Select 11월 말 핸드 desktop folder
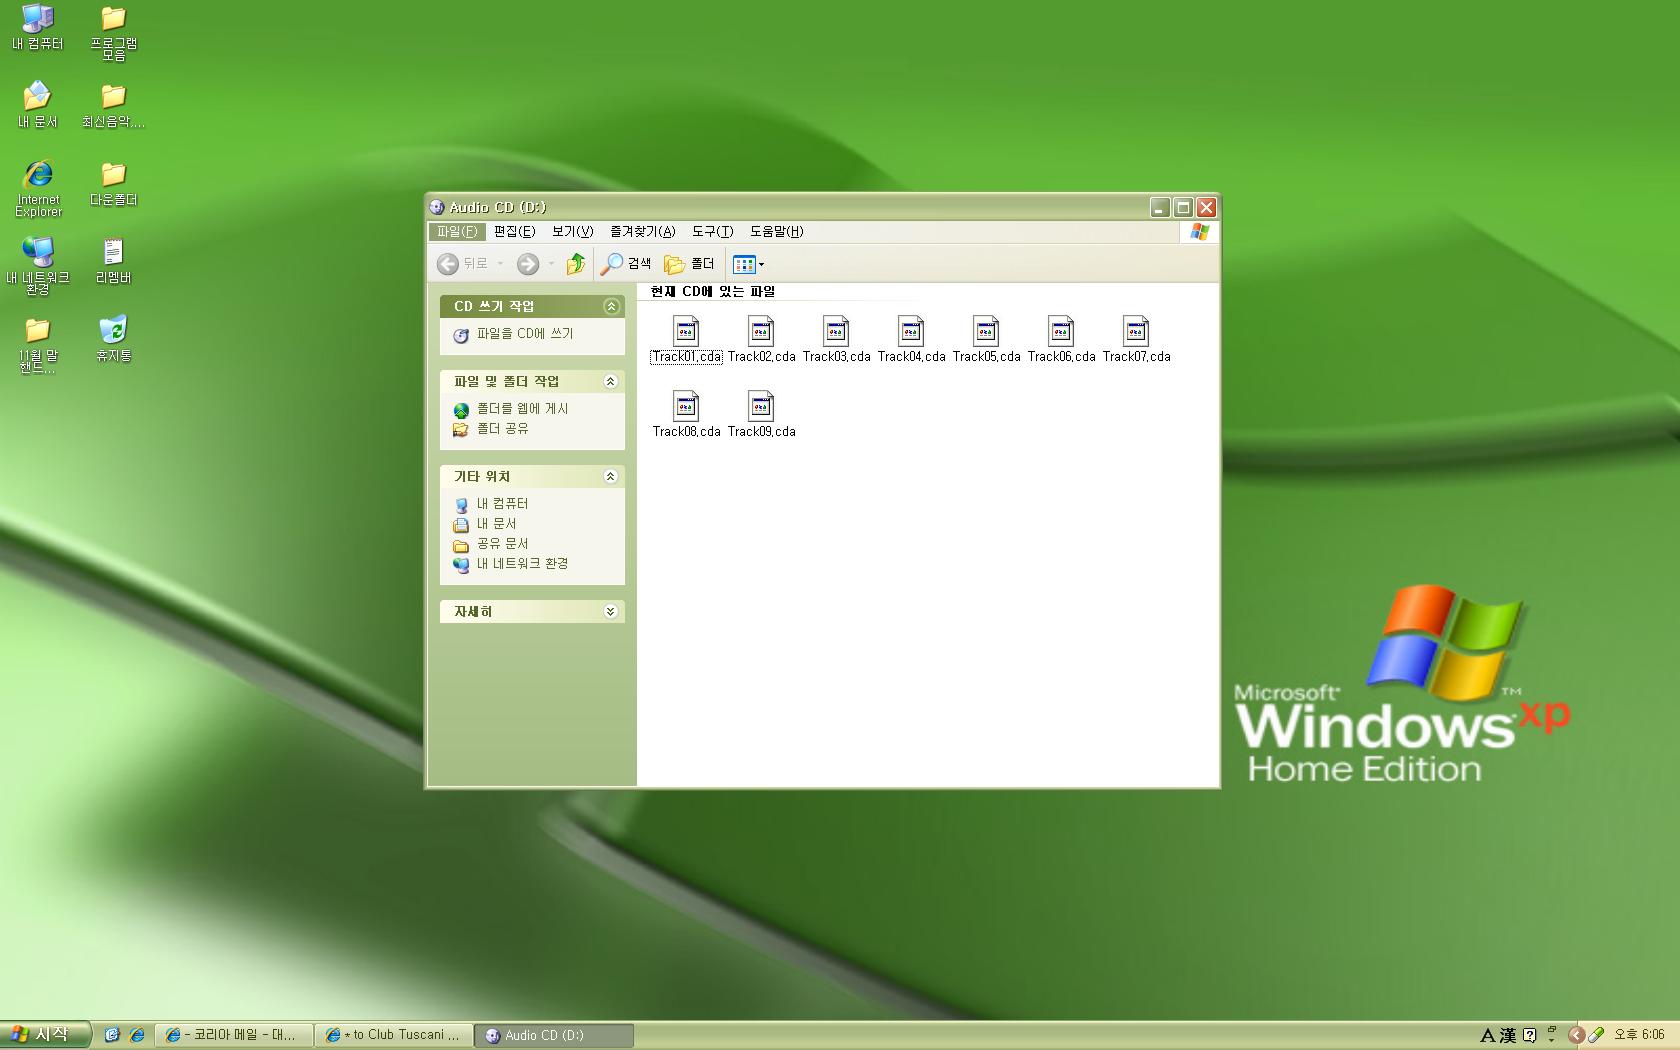 pyautogui.click(x=38, y=344)
